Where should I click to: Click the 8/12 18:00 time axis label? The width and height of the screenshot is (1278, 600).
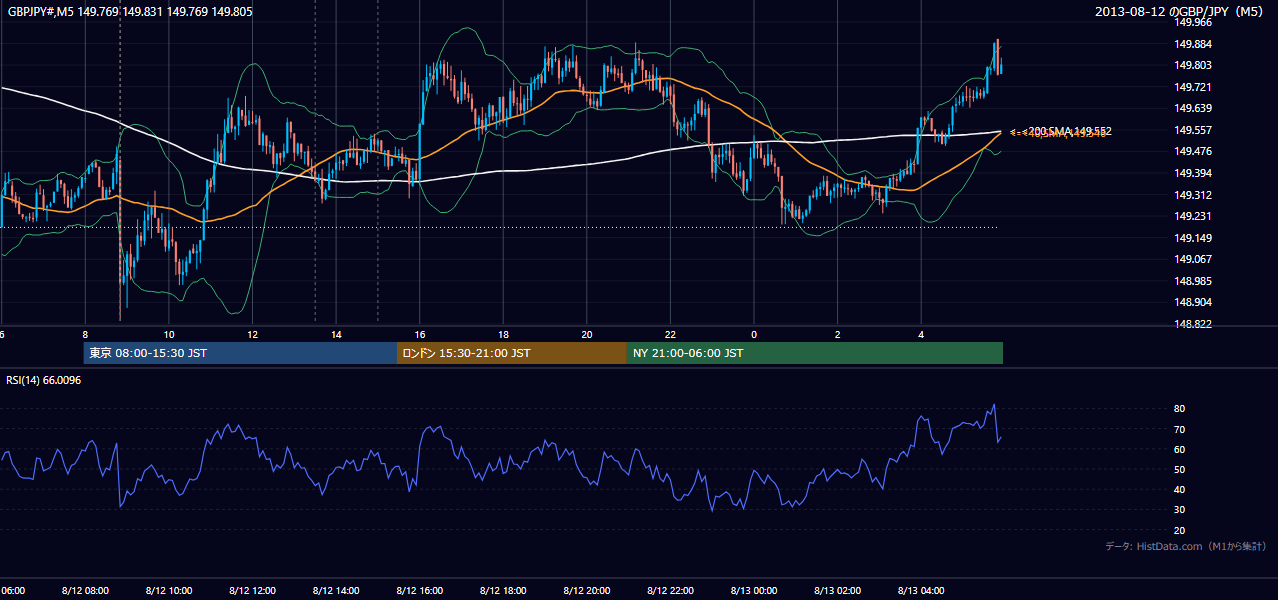503,591
